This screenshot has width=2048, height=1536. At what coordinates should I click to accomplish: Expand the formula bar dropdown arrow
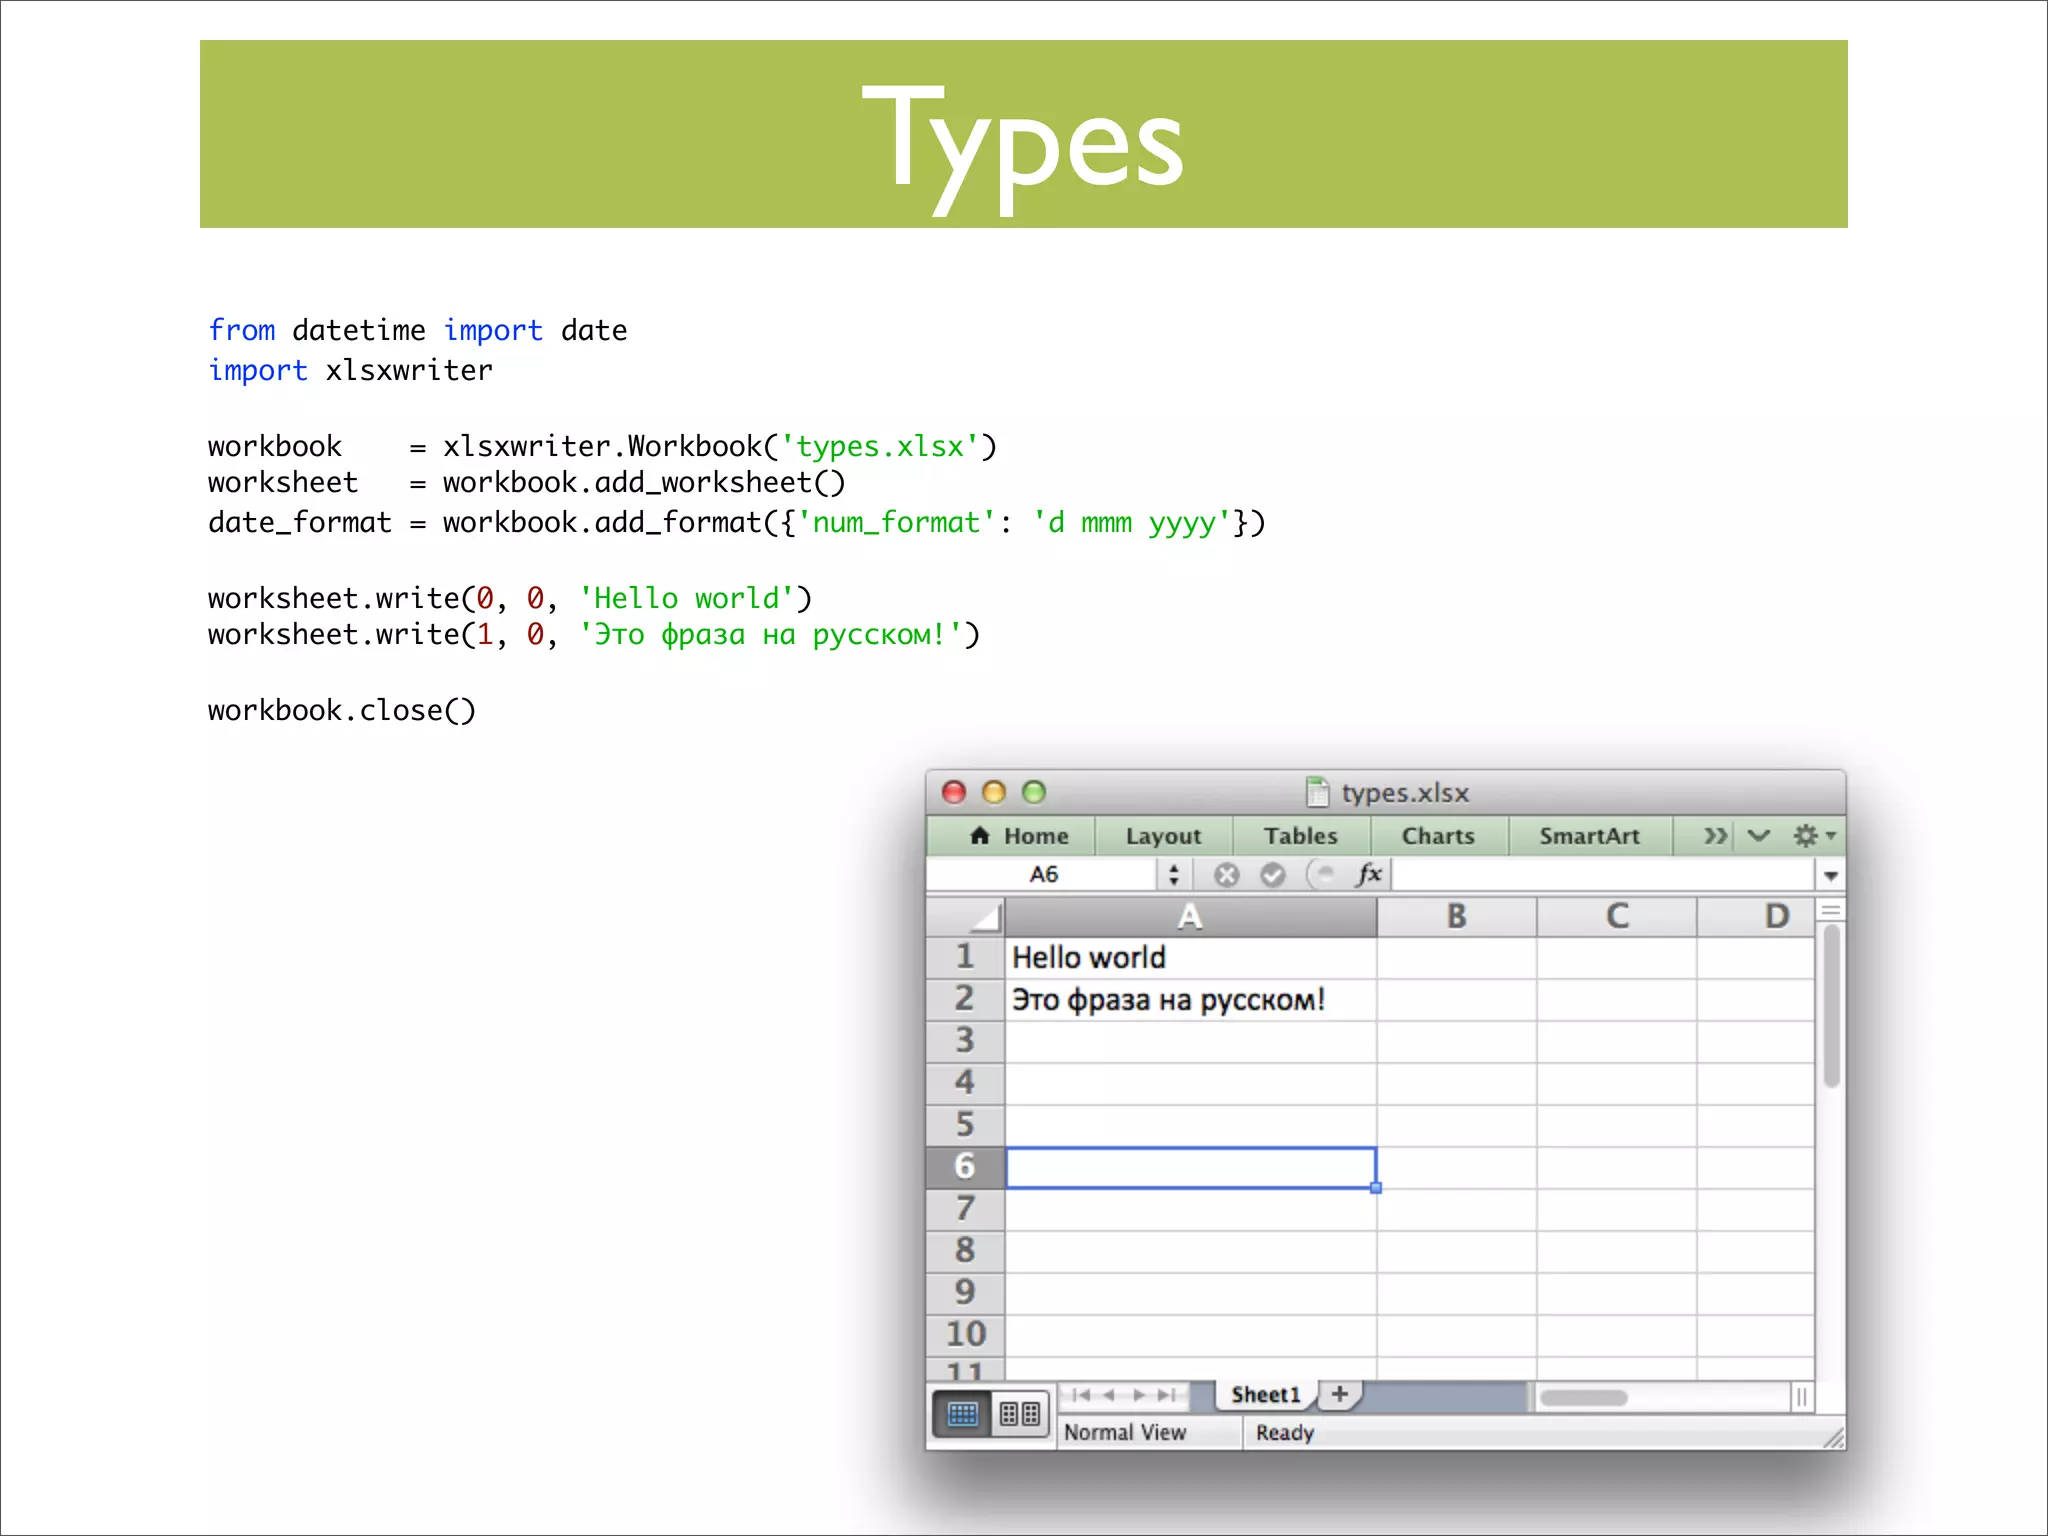point(1830,876)
